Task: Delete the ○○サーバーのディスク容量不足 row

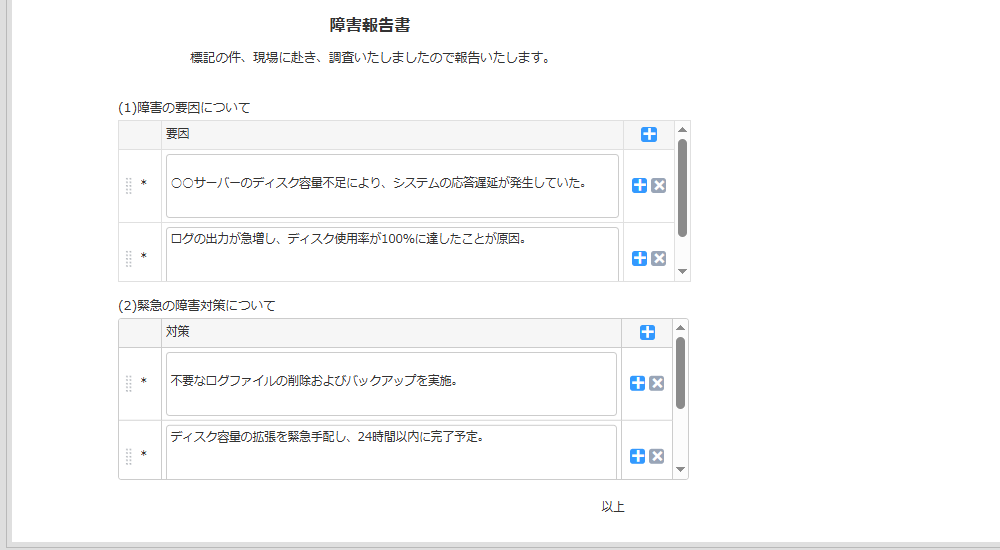Action: 659,185
